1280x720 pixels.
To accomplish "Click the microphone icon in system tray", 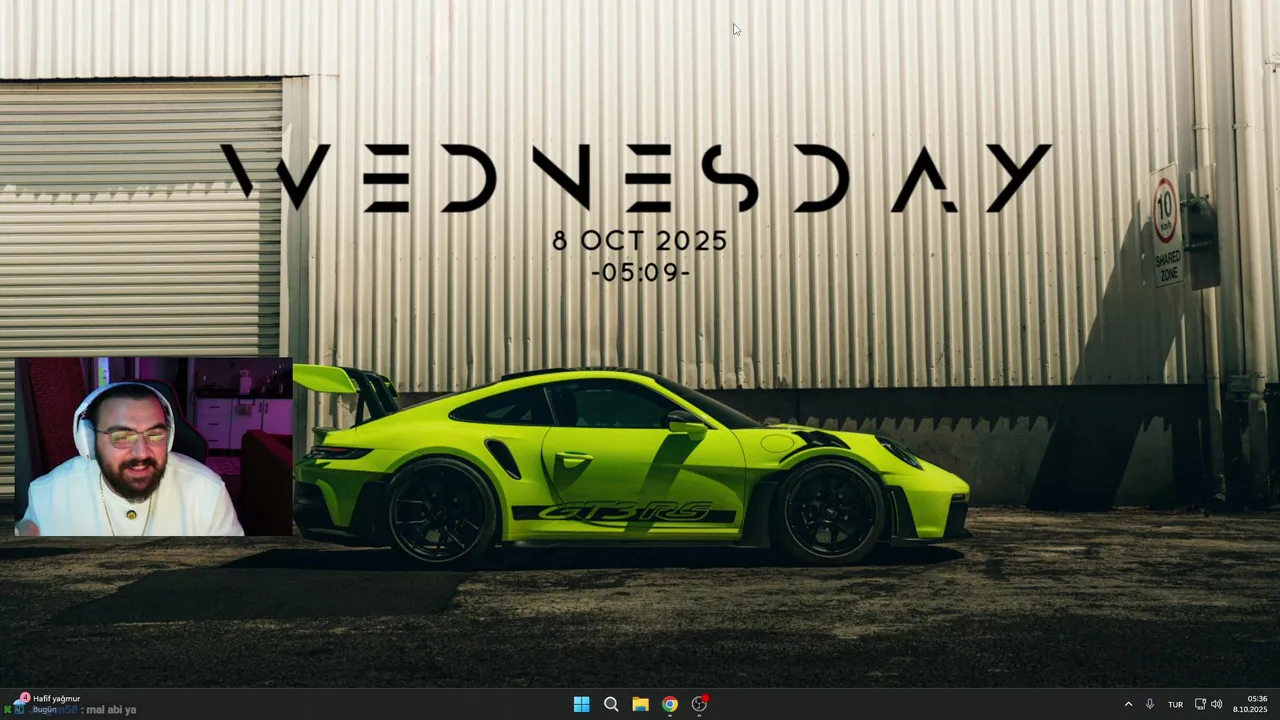I will [1150, 704].
